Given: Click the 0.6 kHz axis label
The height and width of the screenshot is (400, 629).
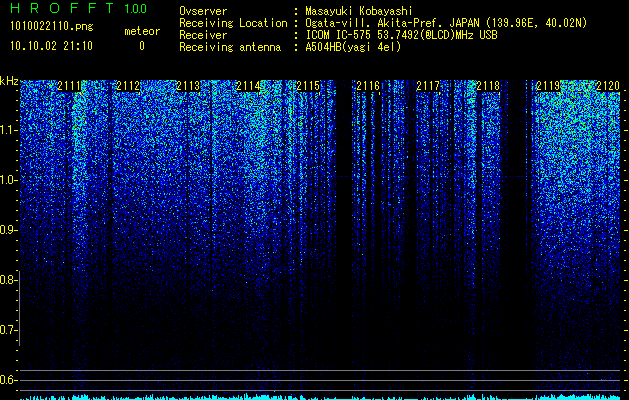Looking at the screenshot, I should pyautogui.click(x=8, y=380).
